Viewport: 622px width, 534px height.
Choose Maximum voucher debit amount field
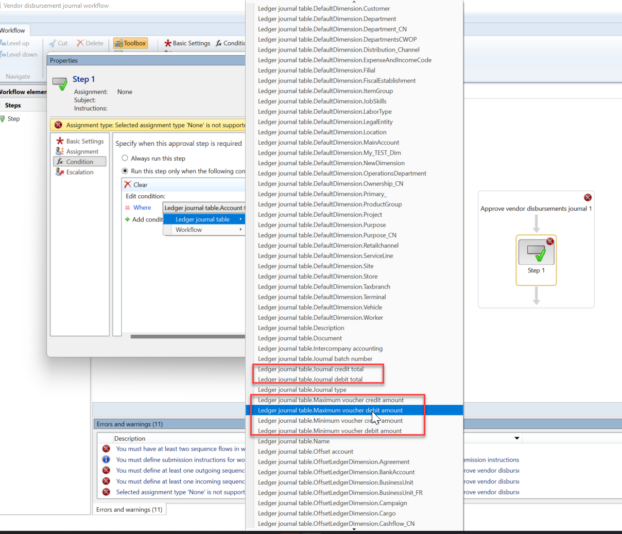tap(330, 410)
